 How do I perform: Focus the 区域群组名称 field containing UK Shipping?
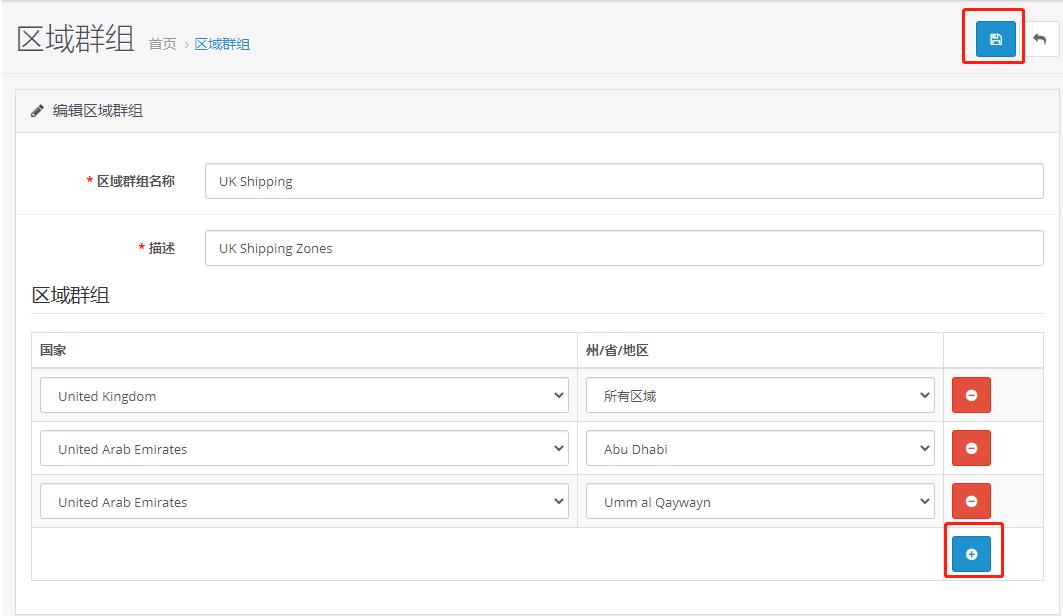point(623,182)
